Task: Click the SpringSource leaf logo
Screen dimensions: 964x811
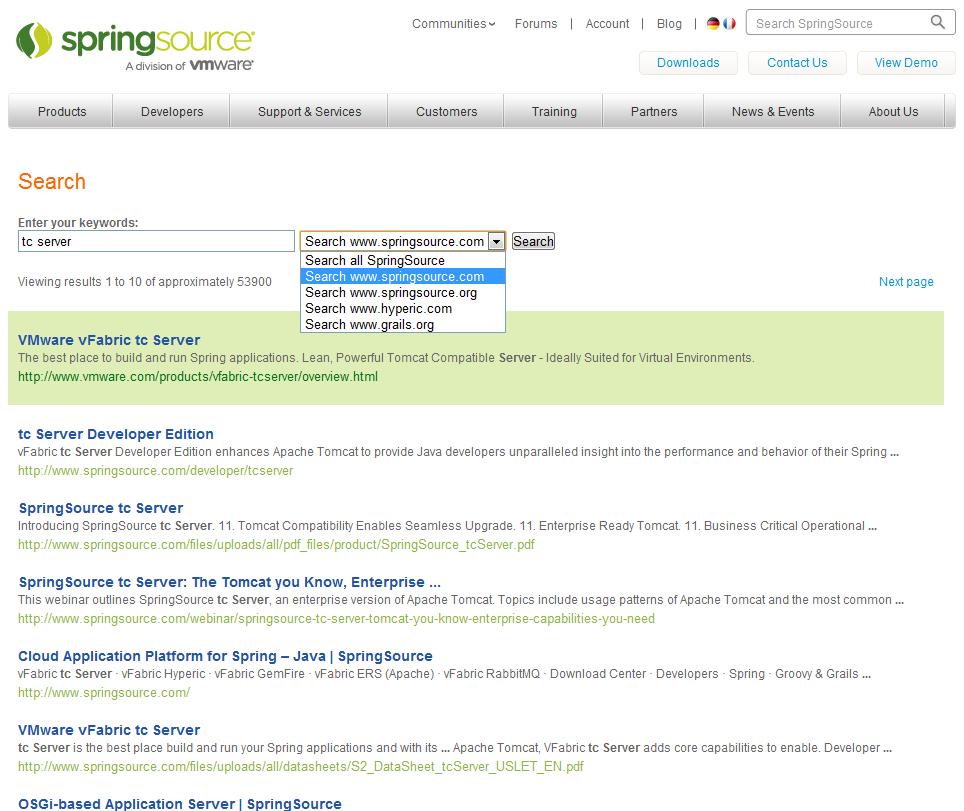Action: (x=34, y=41)
